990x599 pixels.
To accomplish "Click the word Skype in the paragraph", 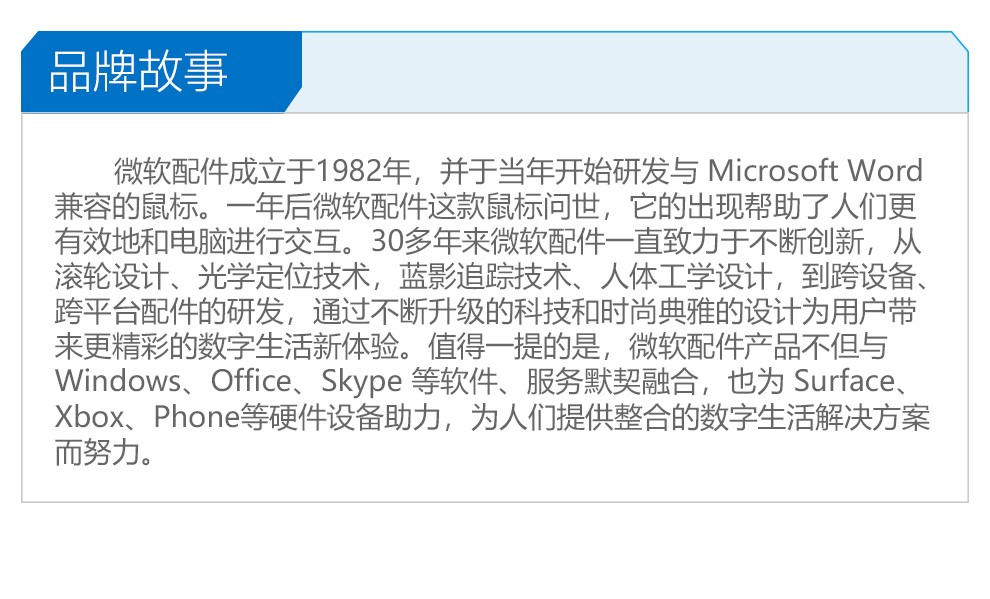I will point(362,383).
